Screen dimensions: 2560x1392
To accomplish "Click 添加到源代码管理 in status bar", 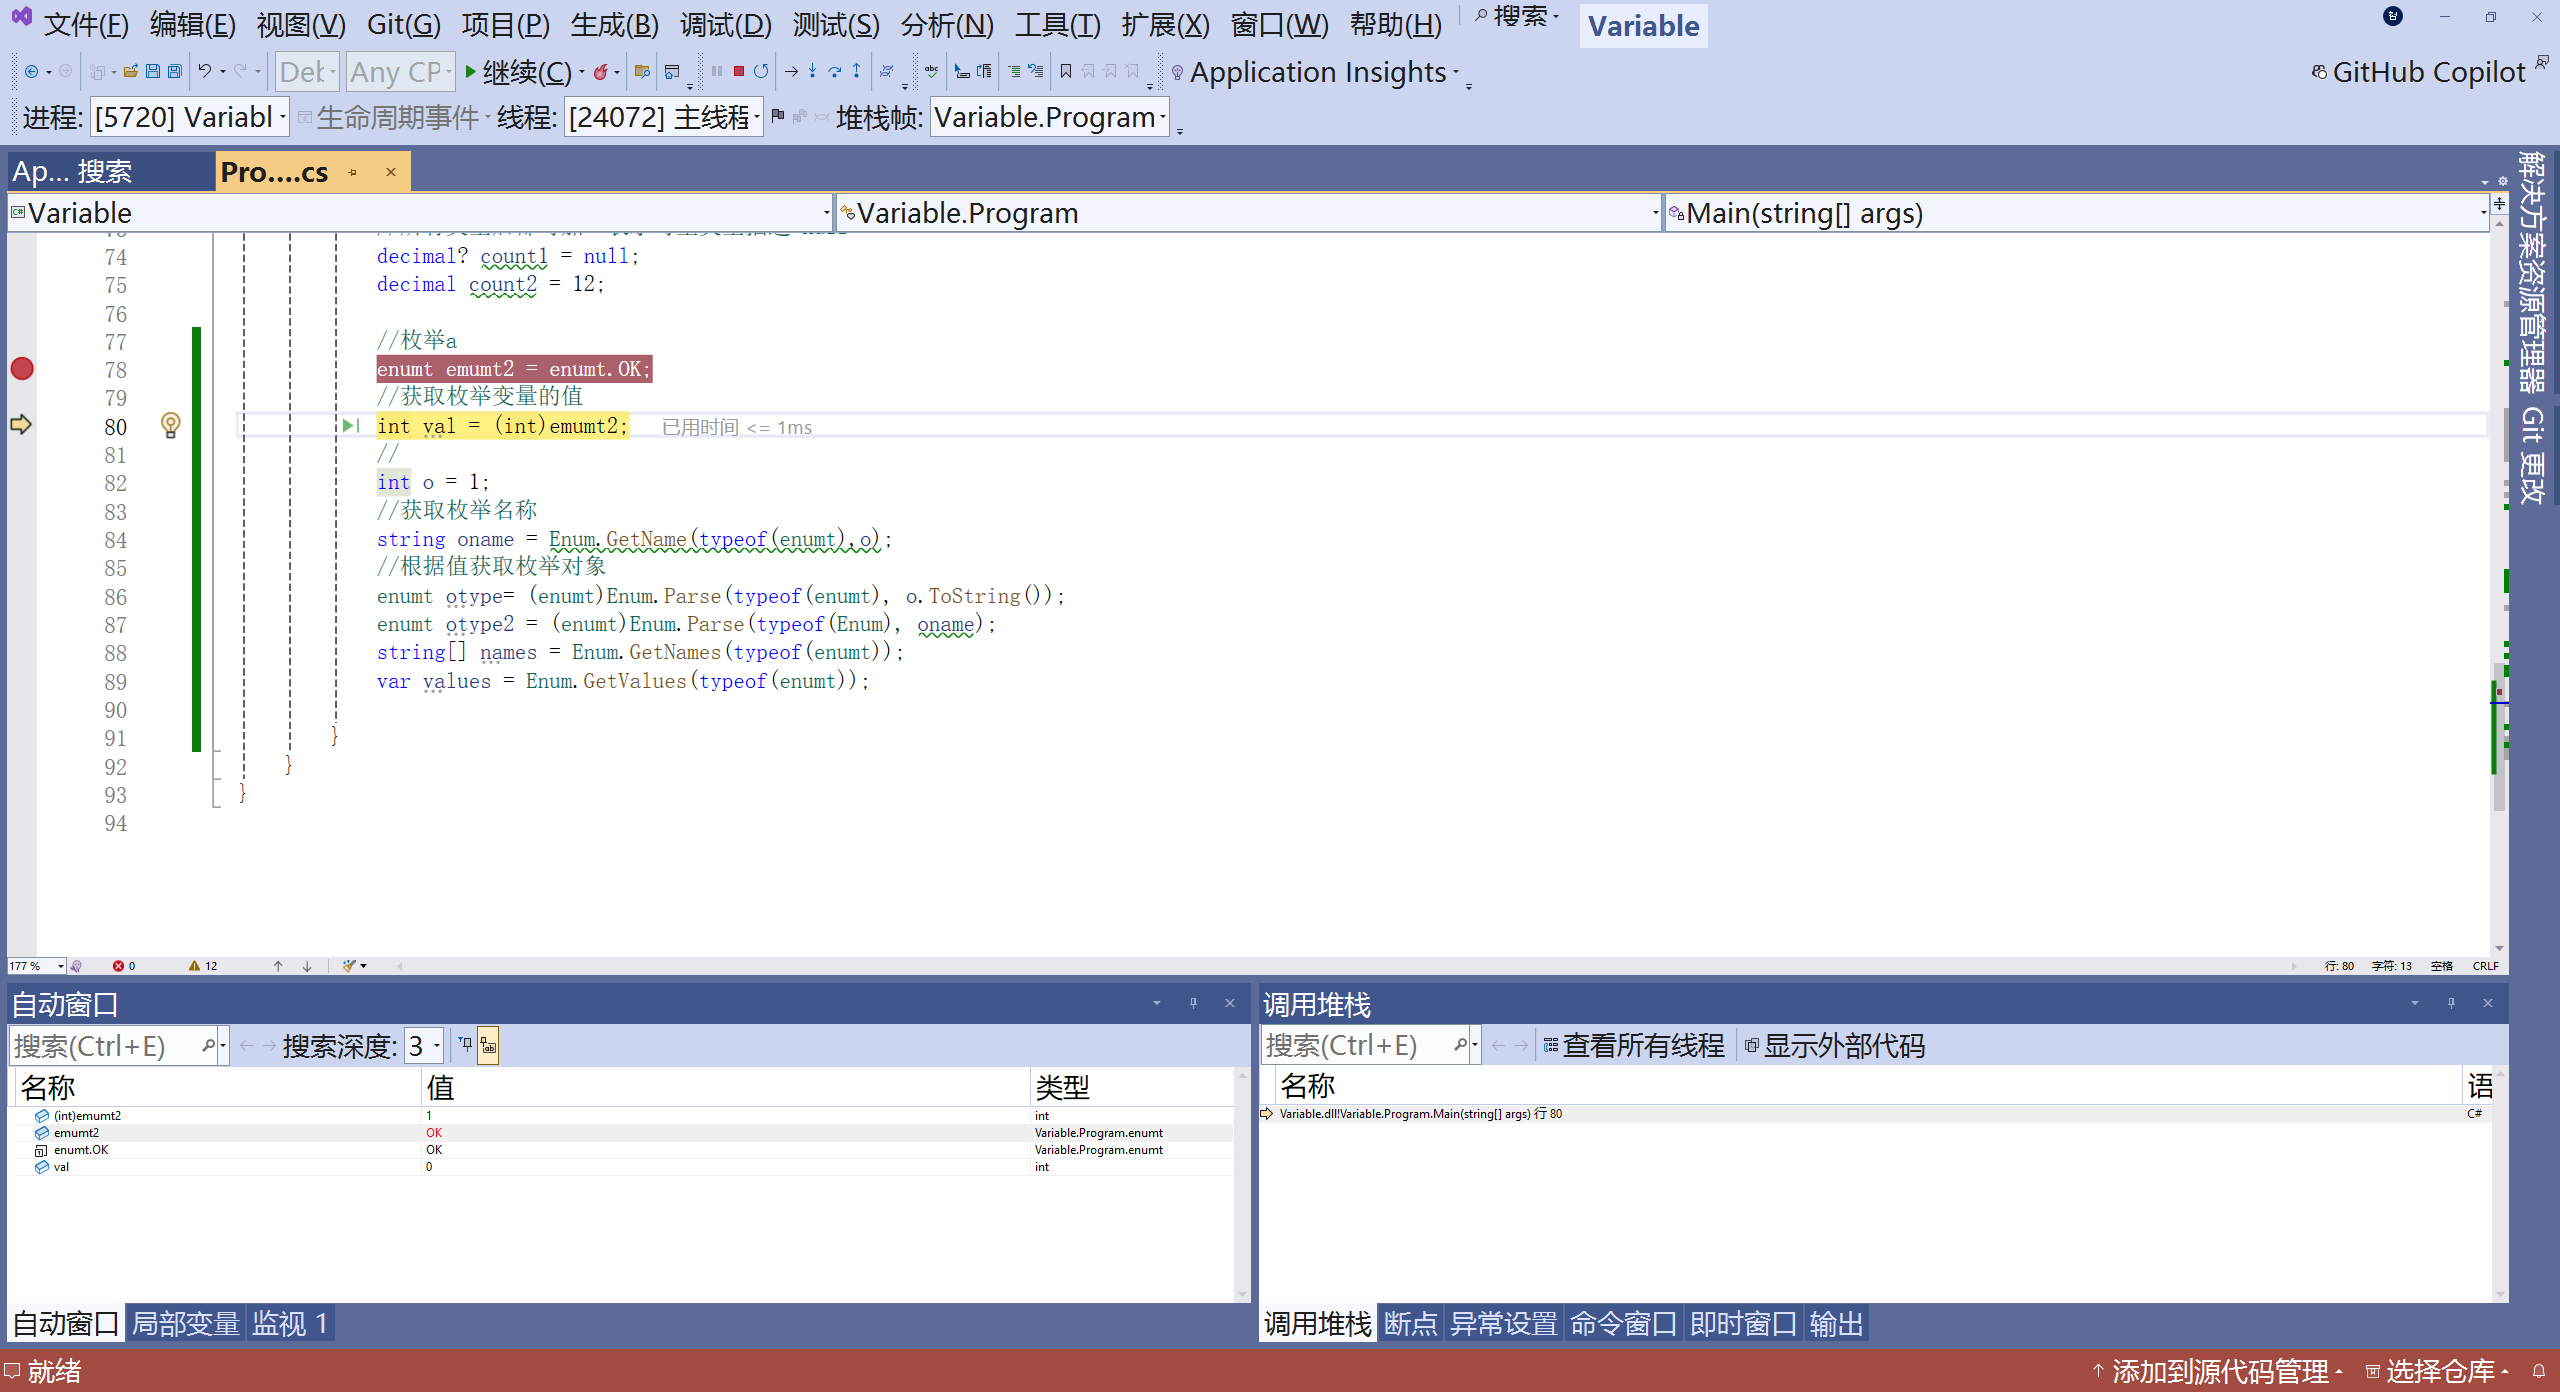I will [2219, 1371].
